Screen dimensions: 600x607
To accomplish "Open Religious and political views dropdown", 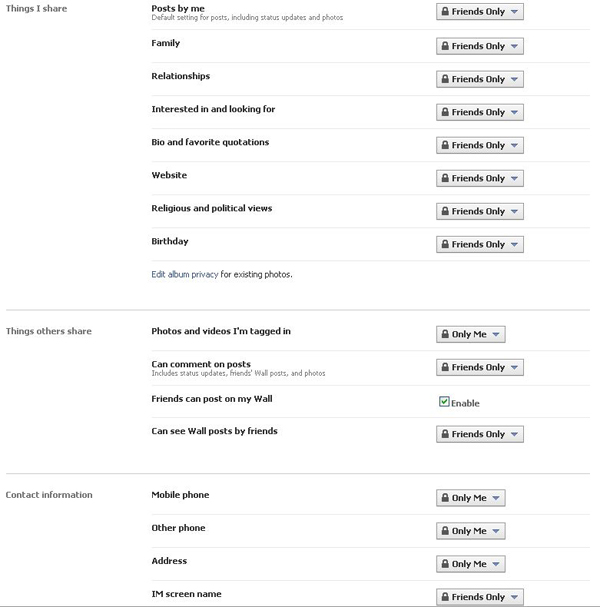I will (x=480, y=211).
